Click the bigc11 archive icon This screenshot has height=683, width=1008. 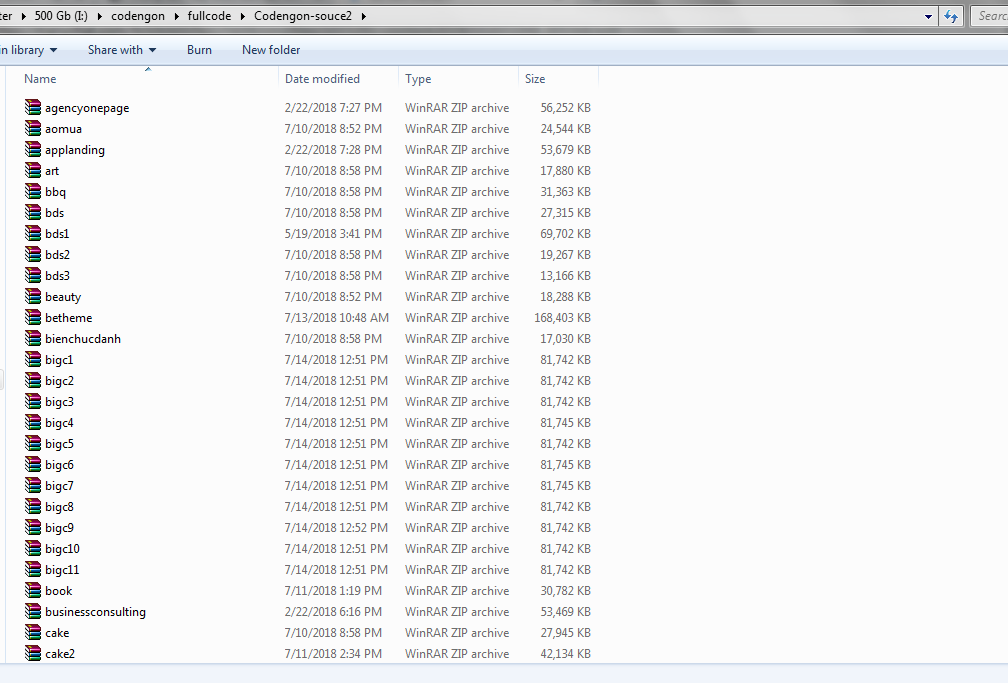tap(33, 570)
